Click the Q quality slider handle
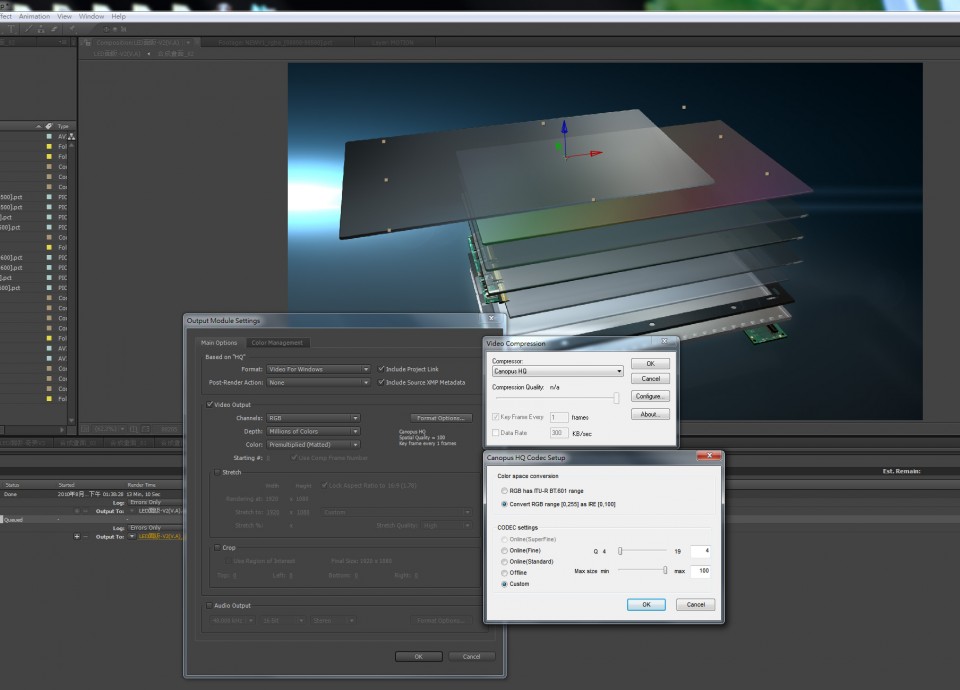 [x=619, y=550]
